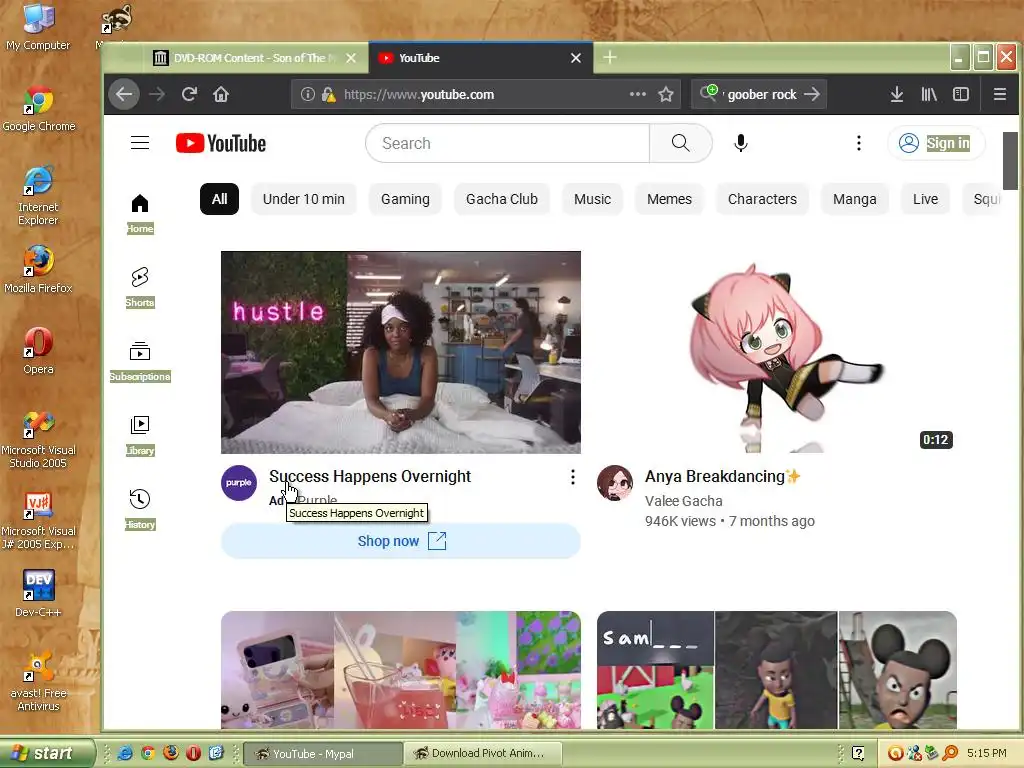1024x768 pixels.
Task: Select the Memes filter chip
Action: point(669,199)
